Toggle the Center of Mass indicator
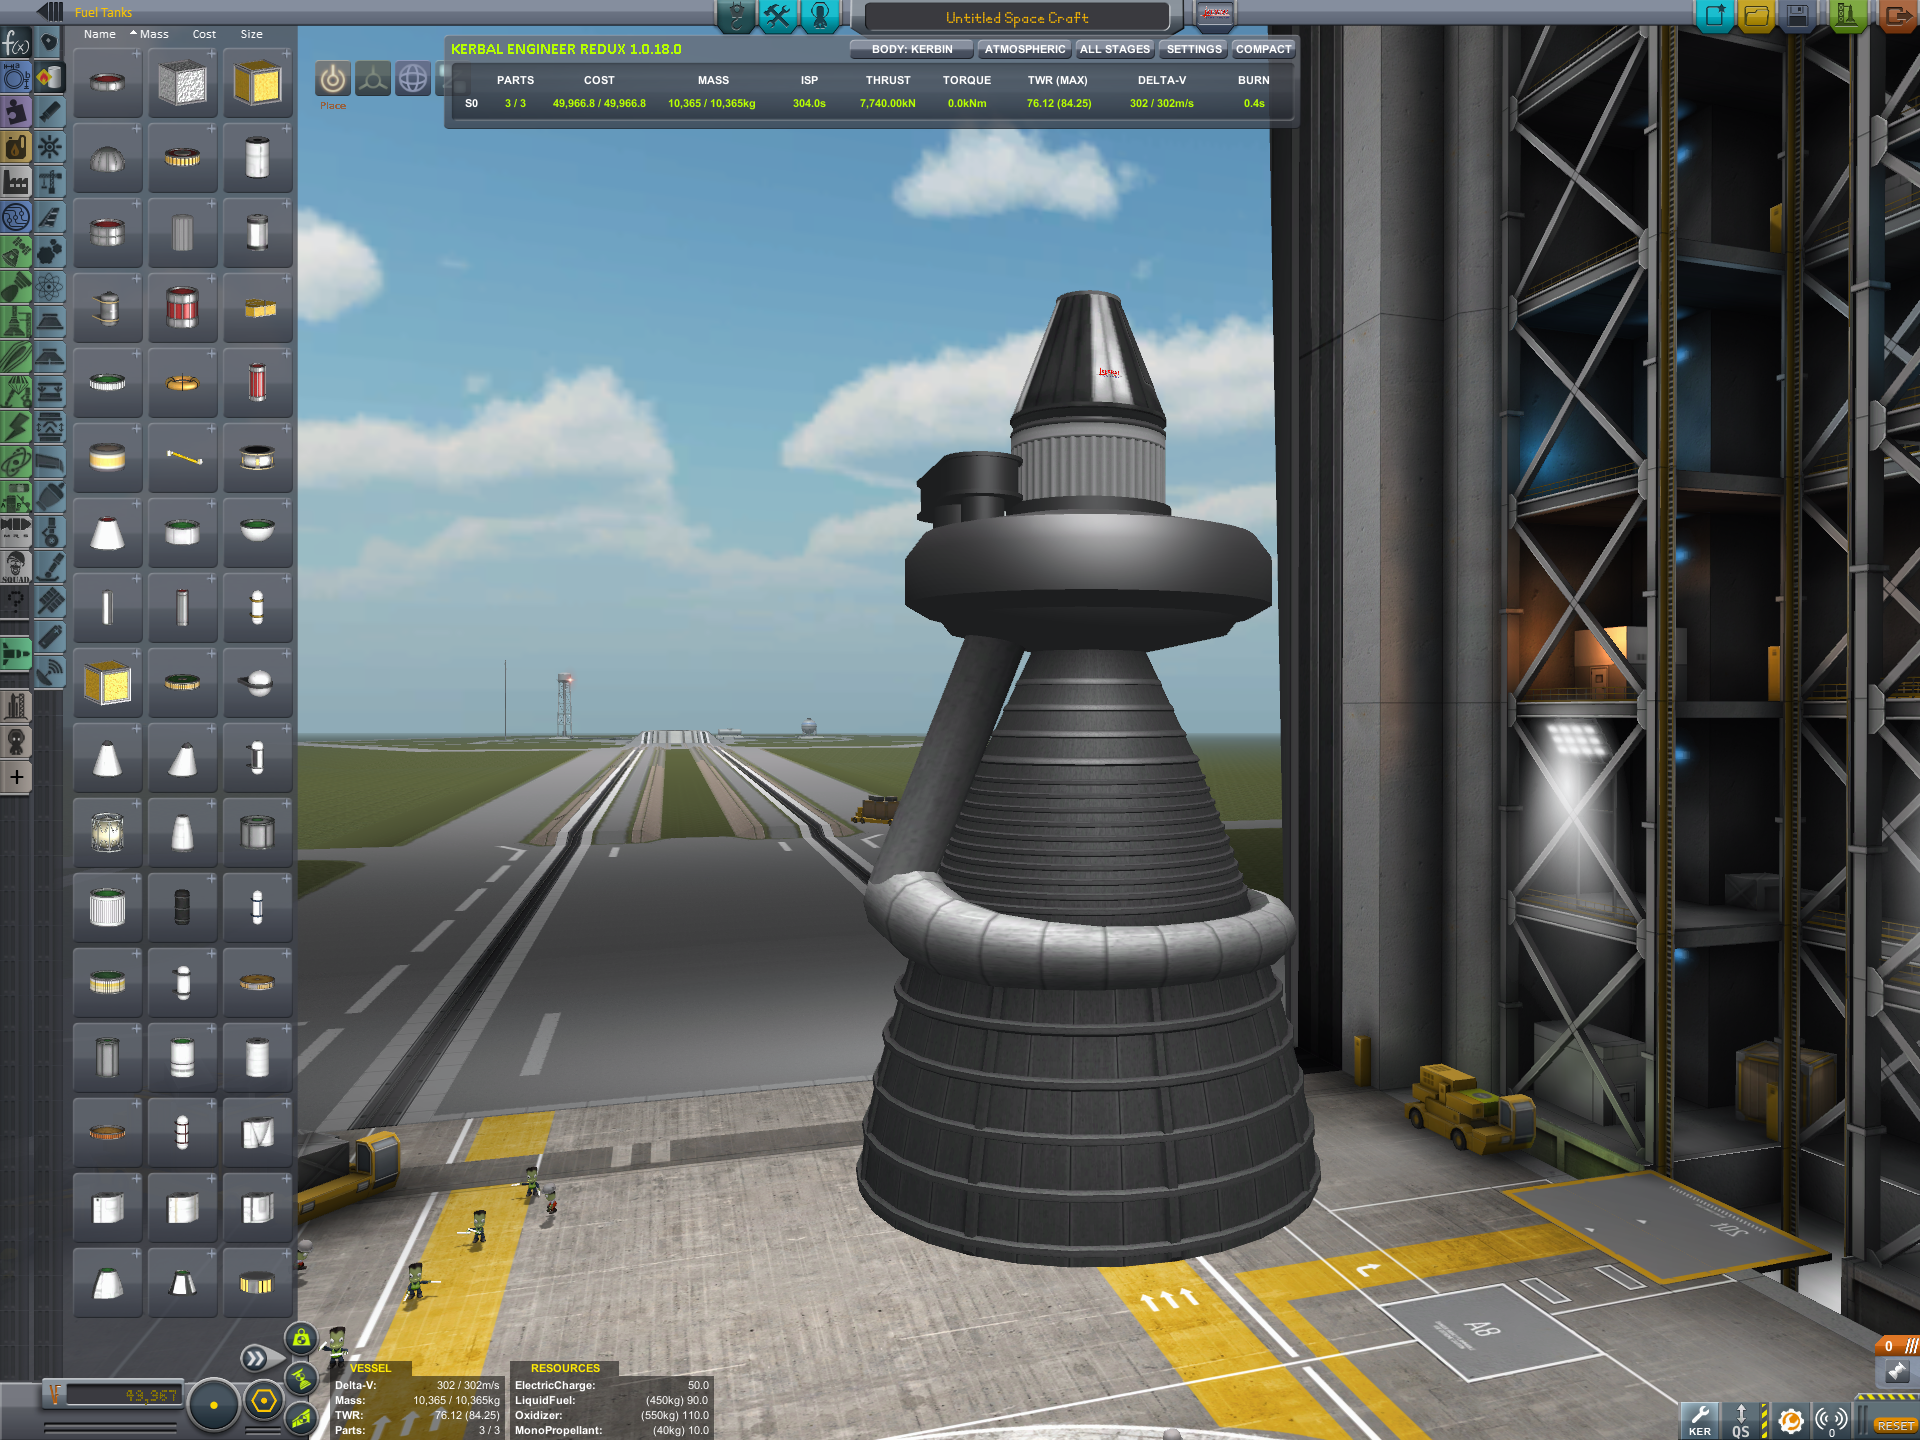This screenshot has width=1920, height=1440. tap(301, 1338)
